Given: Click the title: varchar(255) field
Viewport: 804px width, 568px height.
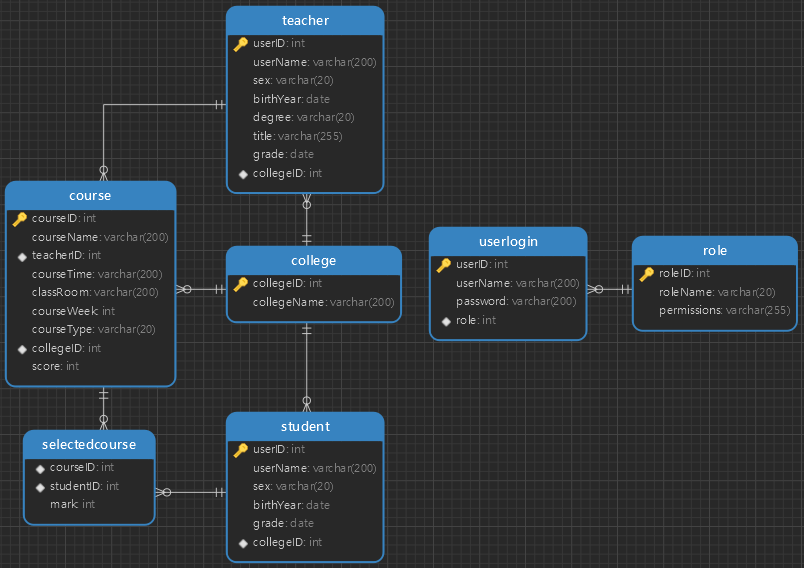Looking at the screenshot, I should [x=297, y=136].
